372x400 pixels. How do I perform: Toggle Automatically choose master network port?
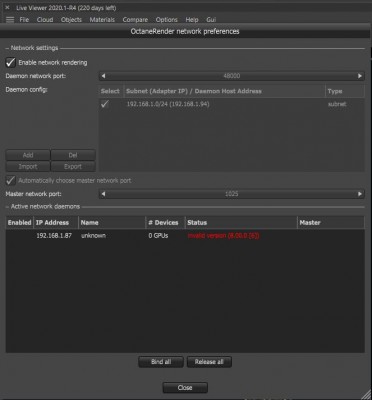click(x=11, y=181)
